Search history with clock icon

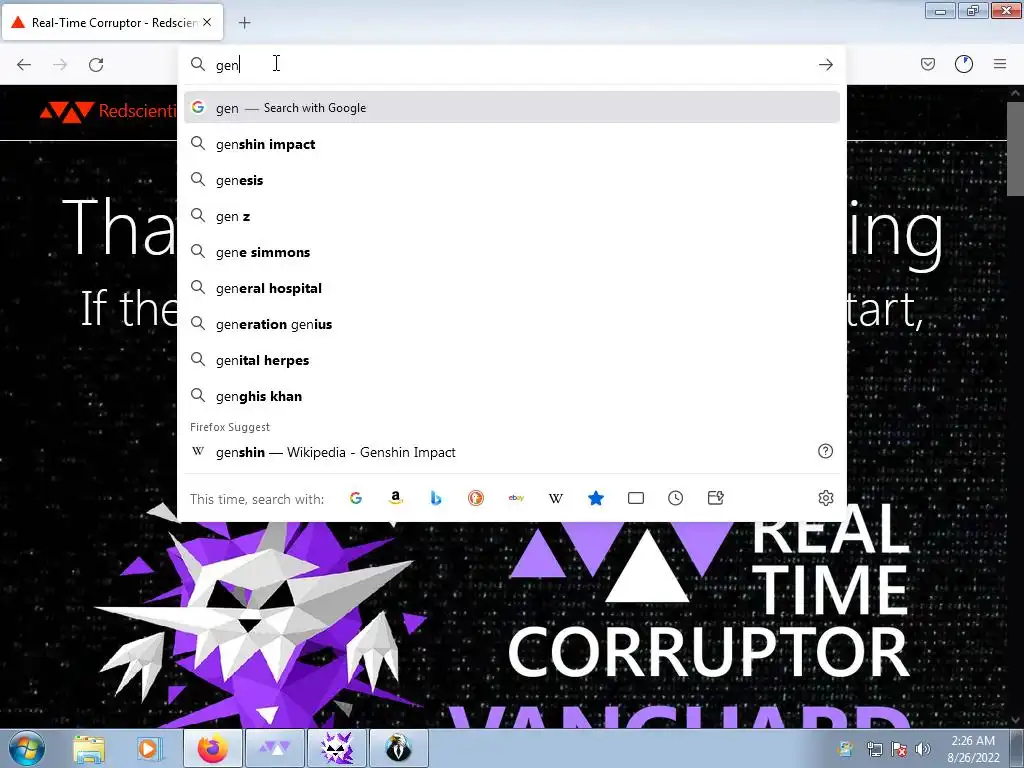[676, 498]
